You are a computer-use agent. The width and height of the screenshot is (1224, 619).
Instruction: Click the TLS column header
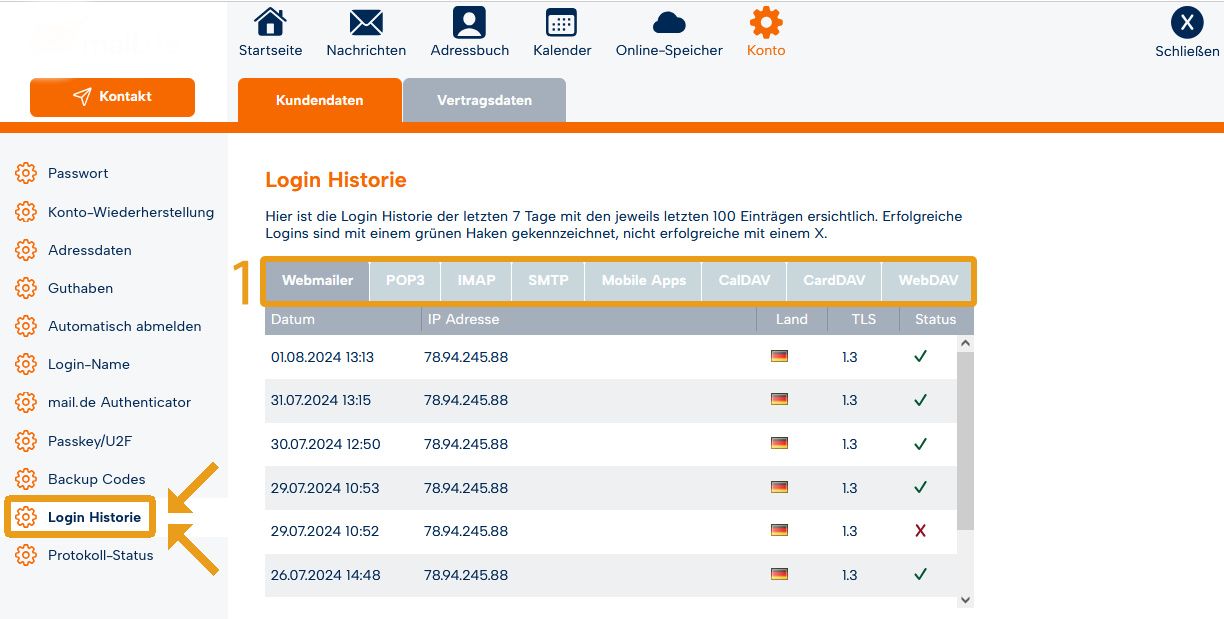tap(864, 320)
